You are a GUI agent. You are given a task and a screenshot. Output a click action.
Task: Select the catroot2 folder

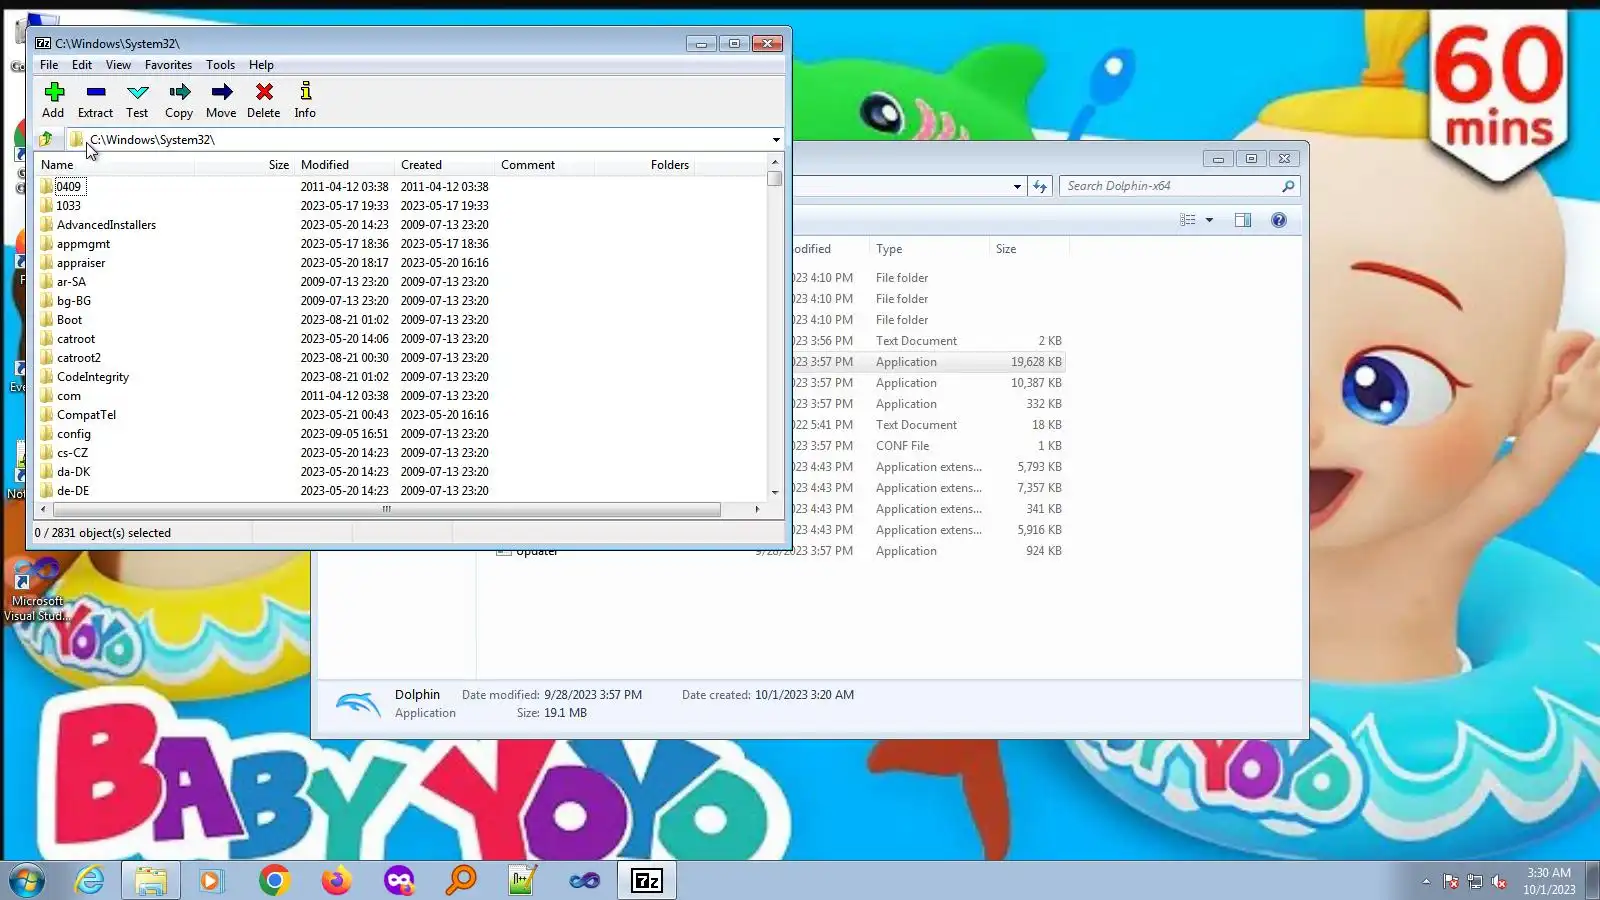pos(79,358)
